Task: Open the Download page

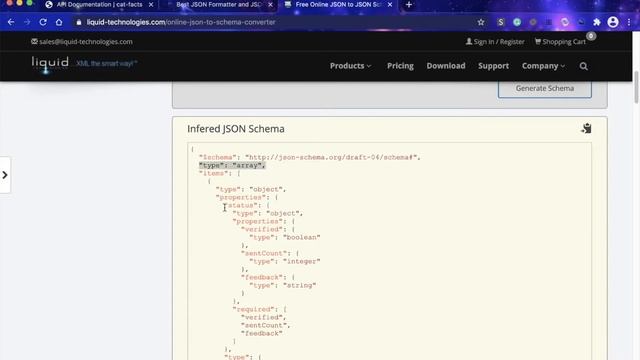Action: point(446,66)
